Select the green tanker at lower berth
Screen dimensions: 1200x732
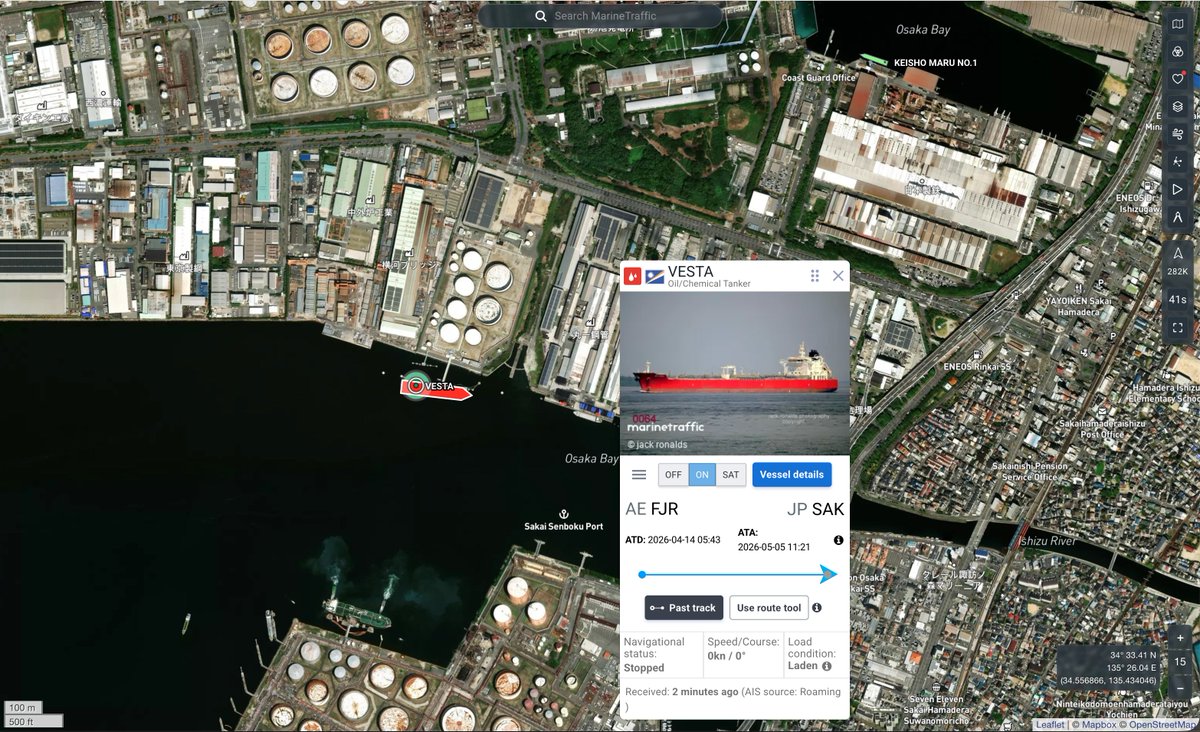click(357, 613)
